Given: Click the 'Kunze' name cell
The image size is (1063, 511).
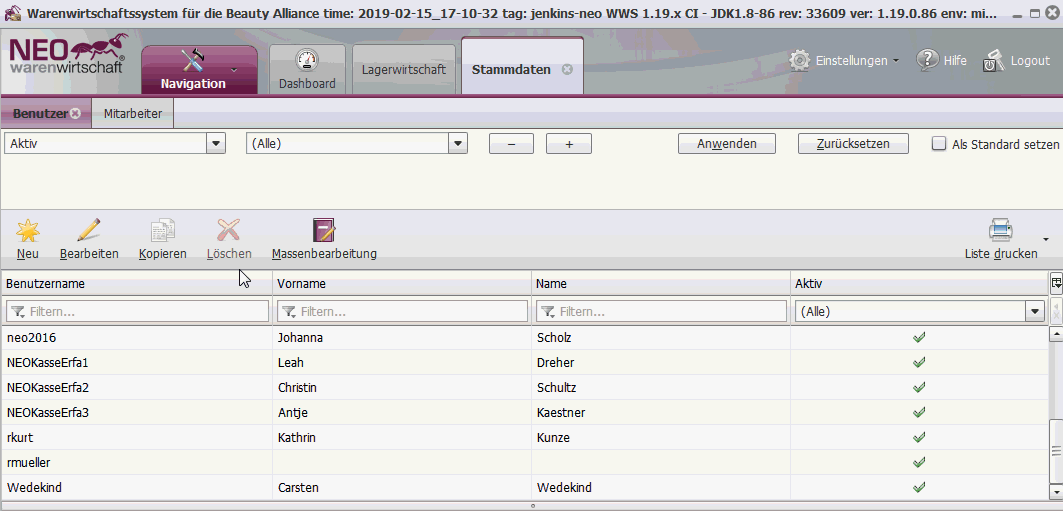Looking at the screenshot, I should pos(661,437).
